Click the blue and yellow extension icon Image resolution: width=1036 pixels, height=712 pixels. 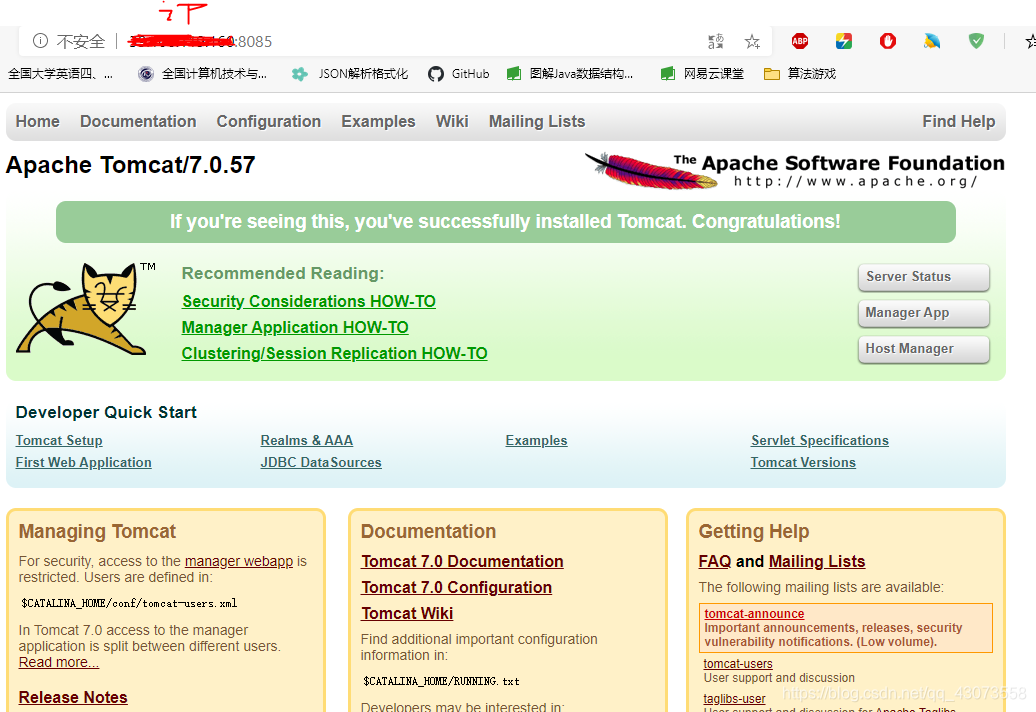tap(932, 41)
